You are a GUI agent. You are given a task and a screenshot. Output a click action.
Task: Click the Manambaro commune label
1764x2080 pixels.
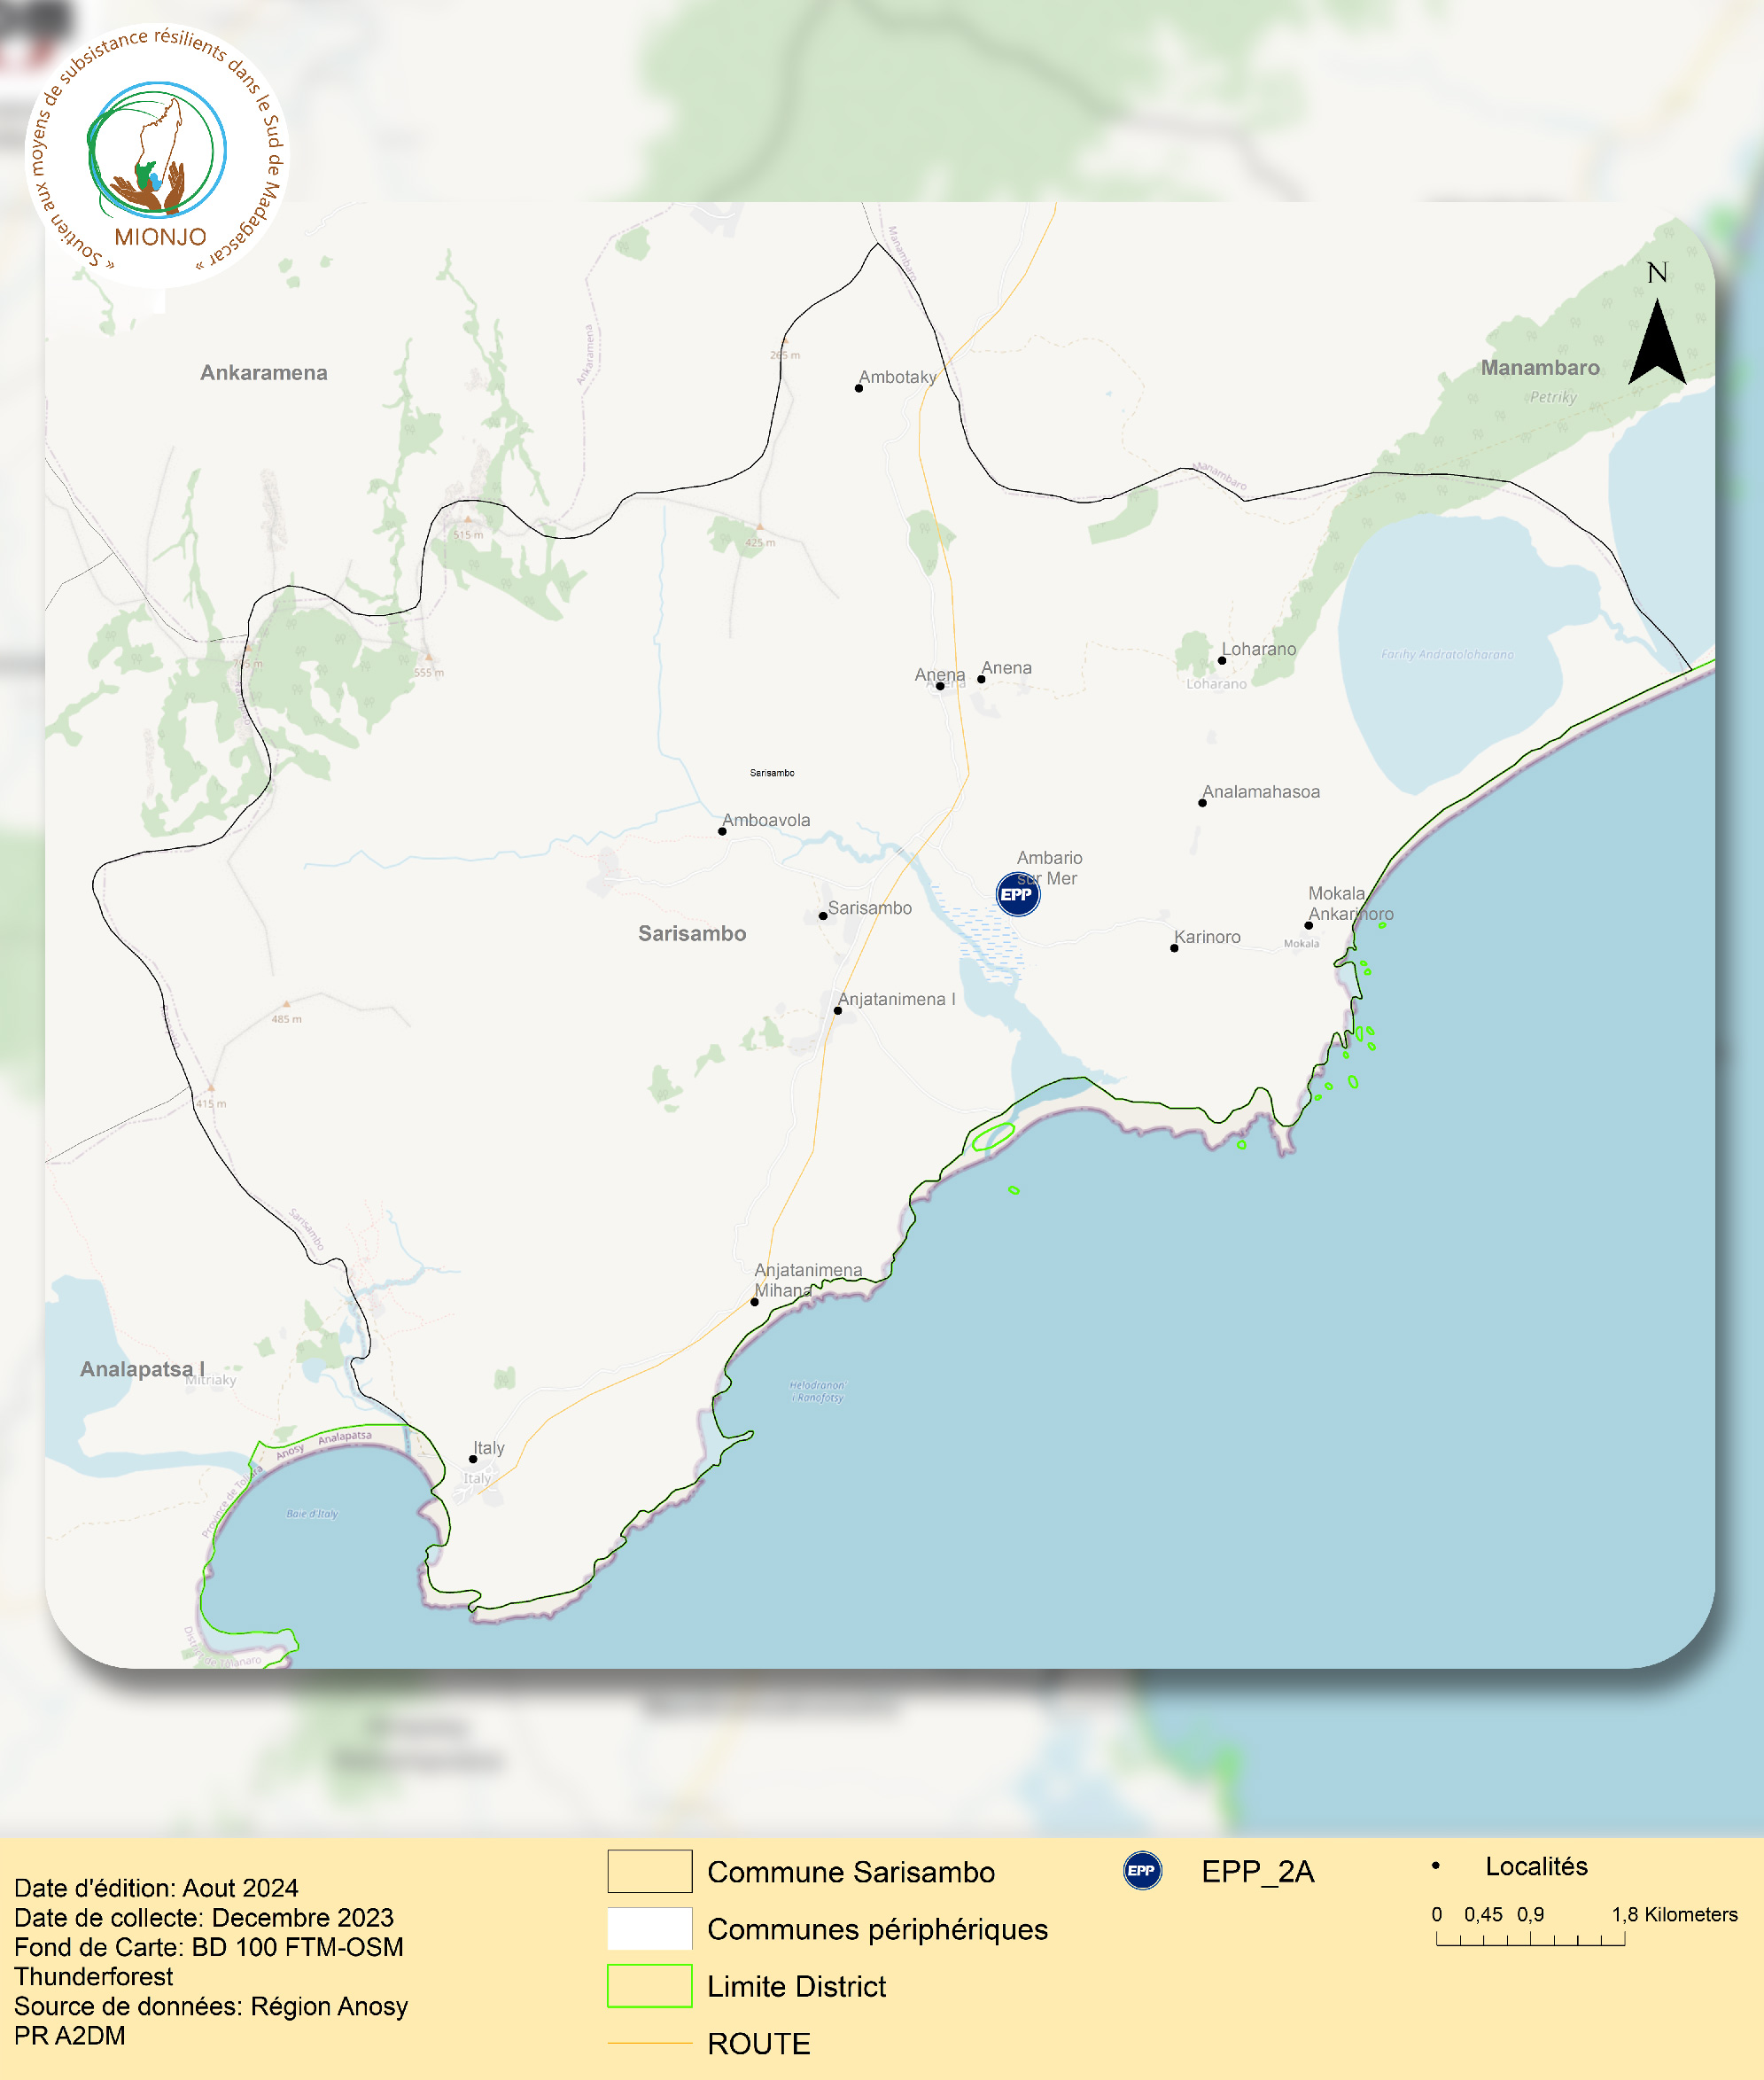[1539, 368]
